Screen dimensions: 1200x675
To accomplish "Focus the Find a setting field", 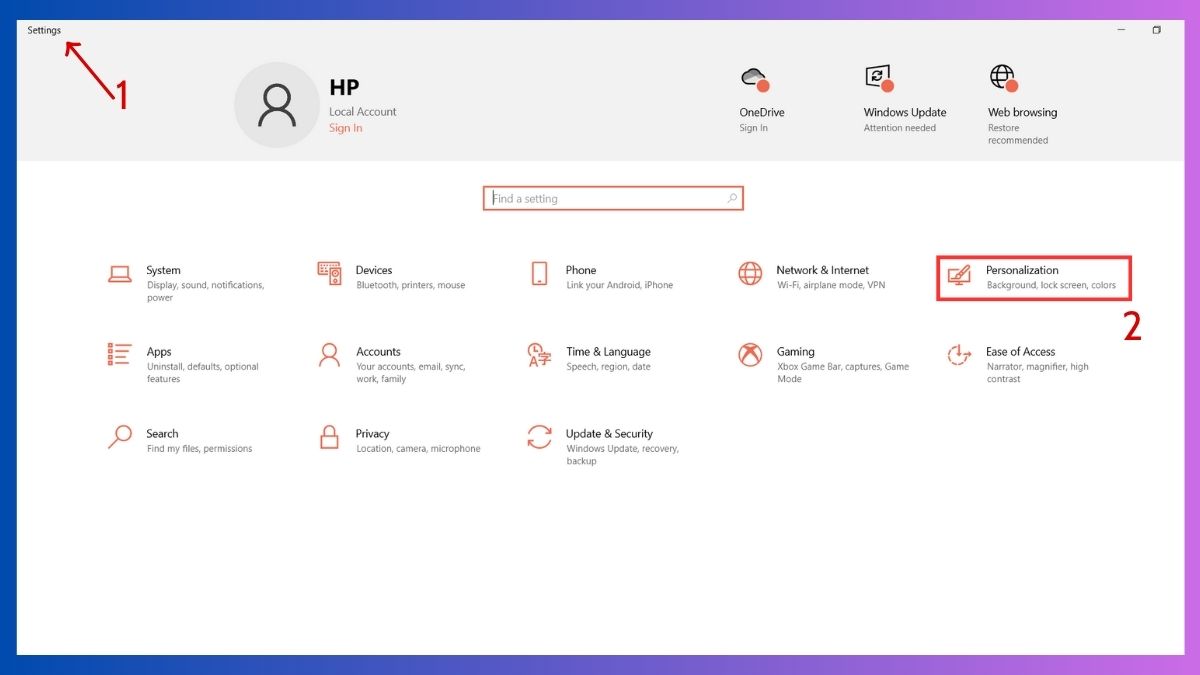I will tap(613, 198).
